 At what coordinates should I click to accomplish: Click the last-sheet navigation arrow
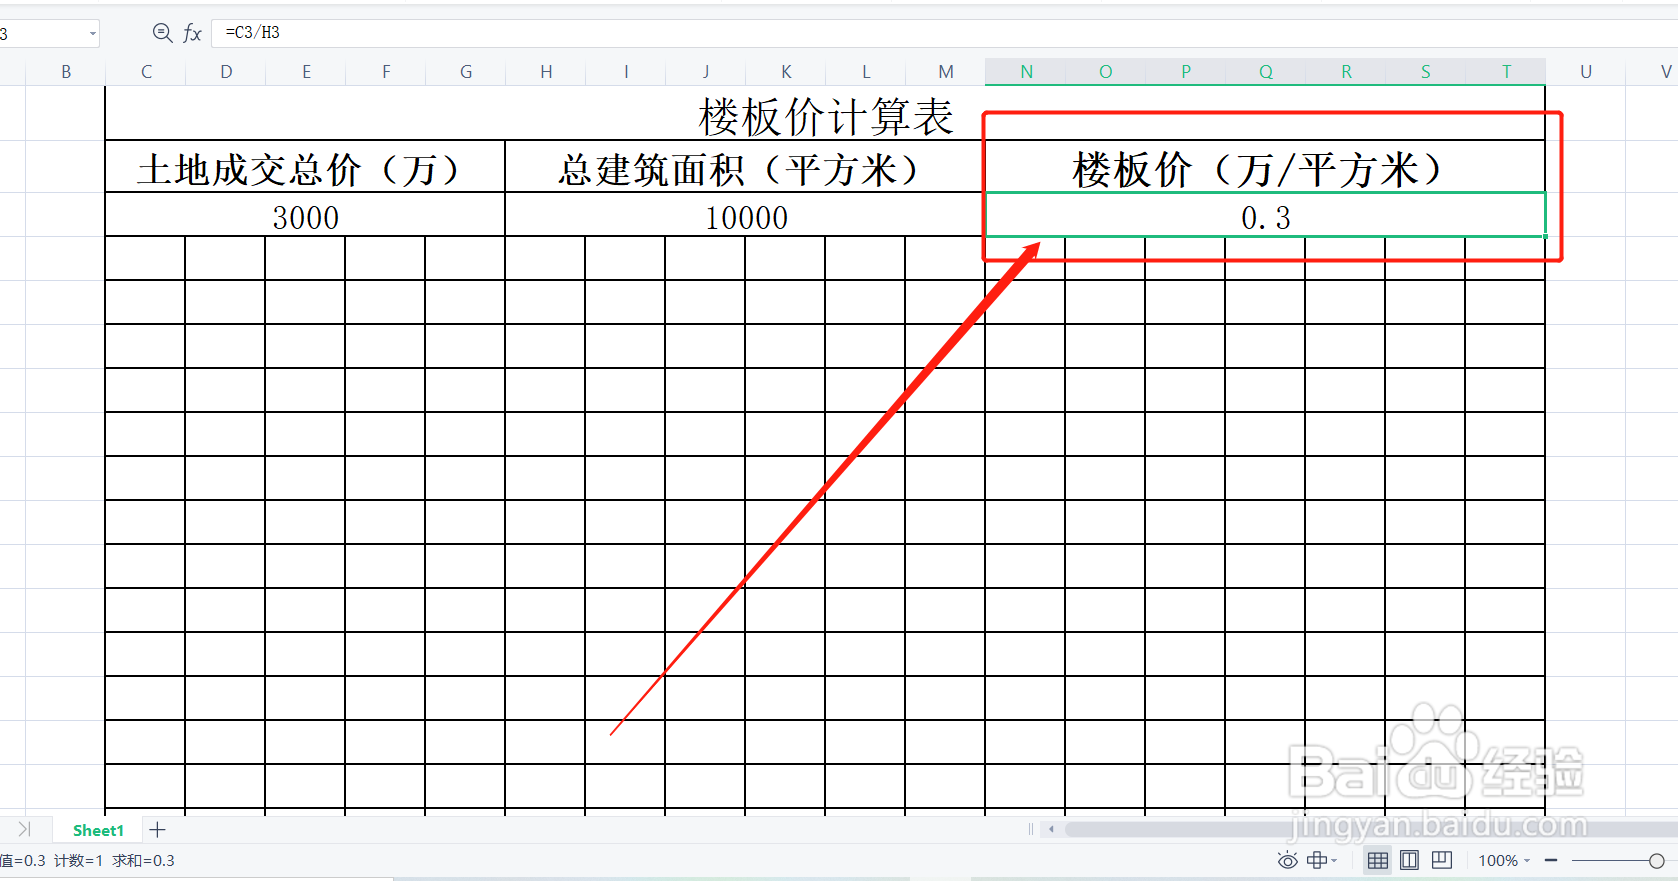[x=25, y=829]
